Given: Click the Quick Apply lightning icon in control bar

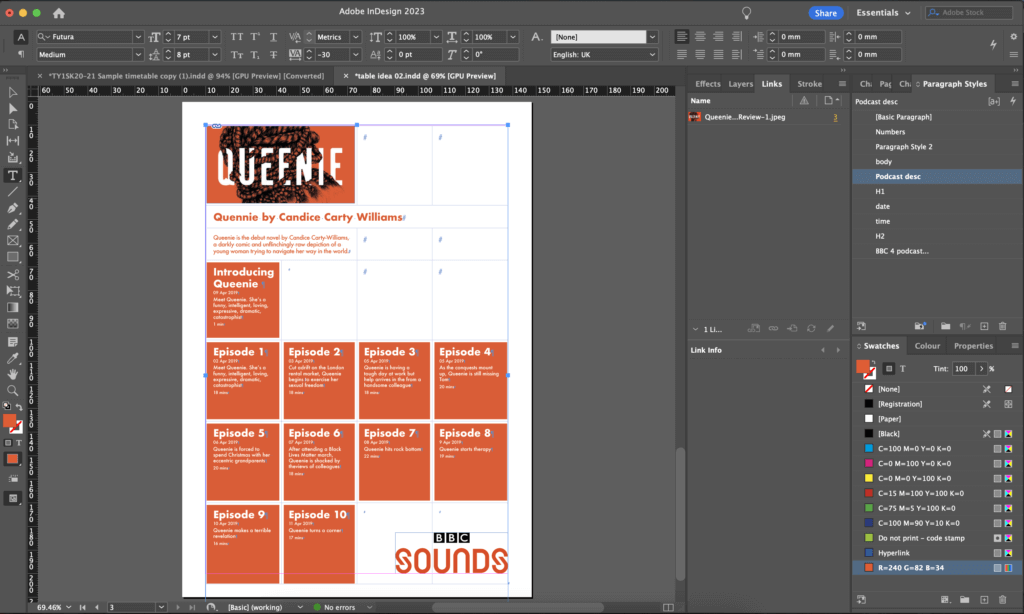Looking at the screenshot, I should [993, 44].
